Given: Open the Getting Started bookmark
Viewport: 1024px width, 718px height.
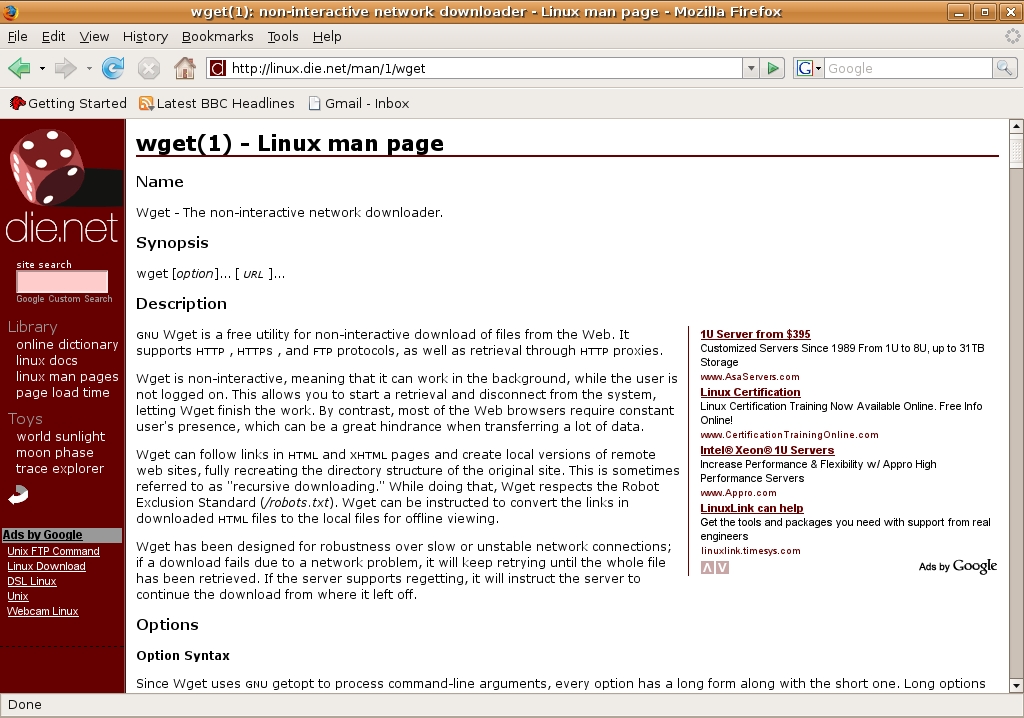Looking at the screenshot, I should (x=68, y=103).
